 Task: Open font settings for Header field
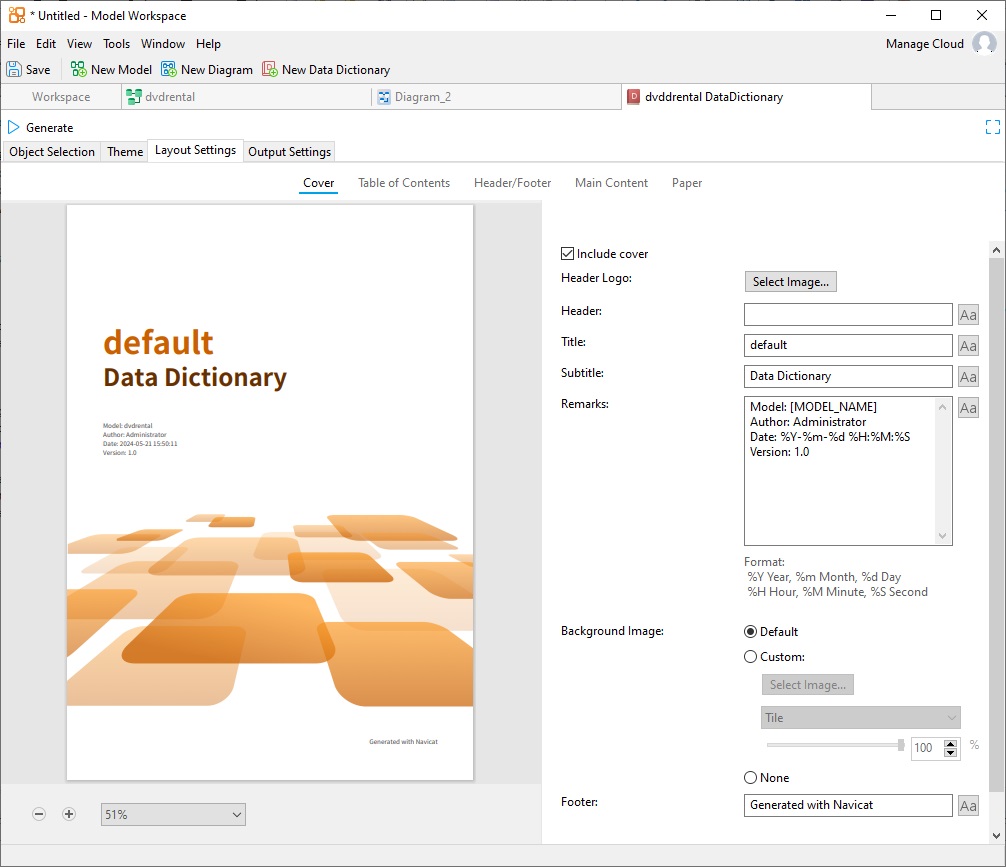(x=968, y=314)
